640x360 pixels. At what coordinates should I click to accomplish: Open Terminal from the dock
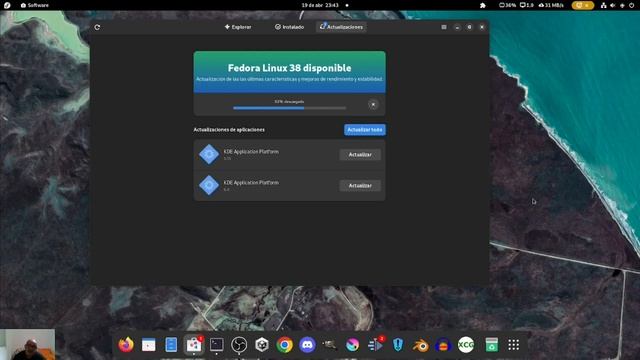tap(216, 345)
